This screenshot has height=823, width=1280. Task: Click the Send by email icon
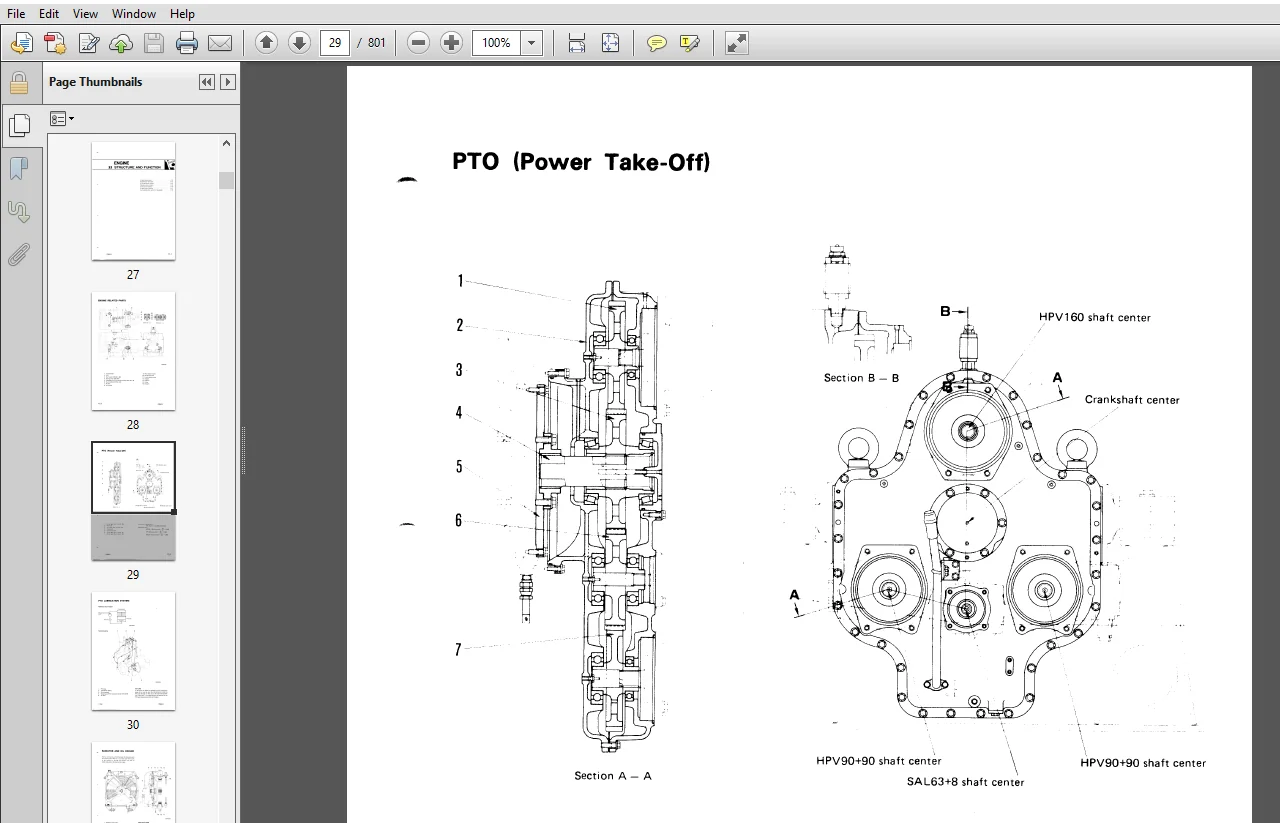(220, 43)
